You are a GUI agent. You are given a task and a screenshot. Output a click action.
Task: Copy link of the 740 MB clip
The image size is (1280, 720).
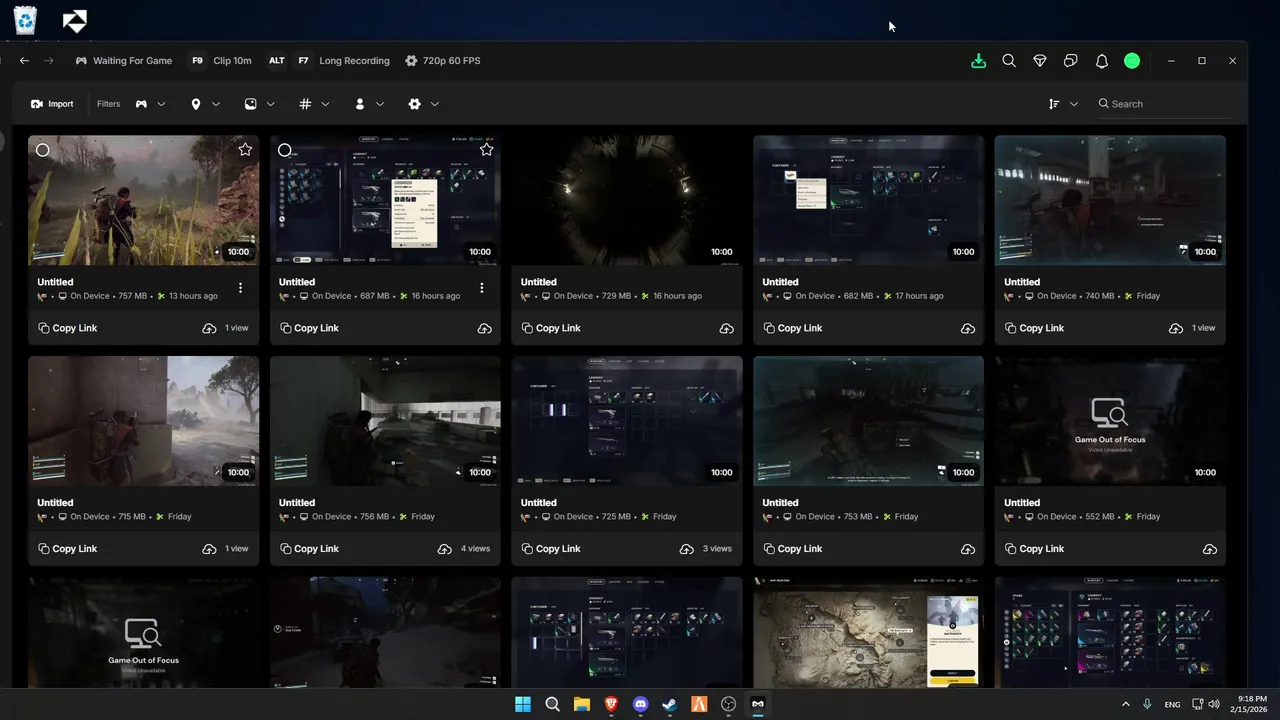[x=1035, y=328]
